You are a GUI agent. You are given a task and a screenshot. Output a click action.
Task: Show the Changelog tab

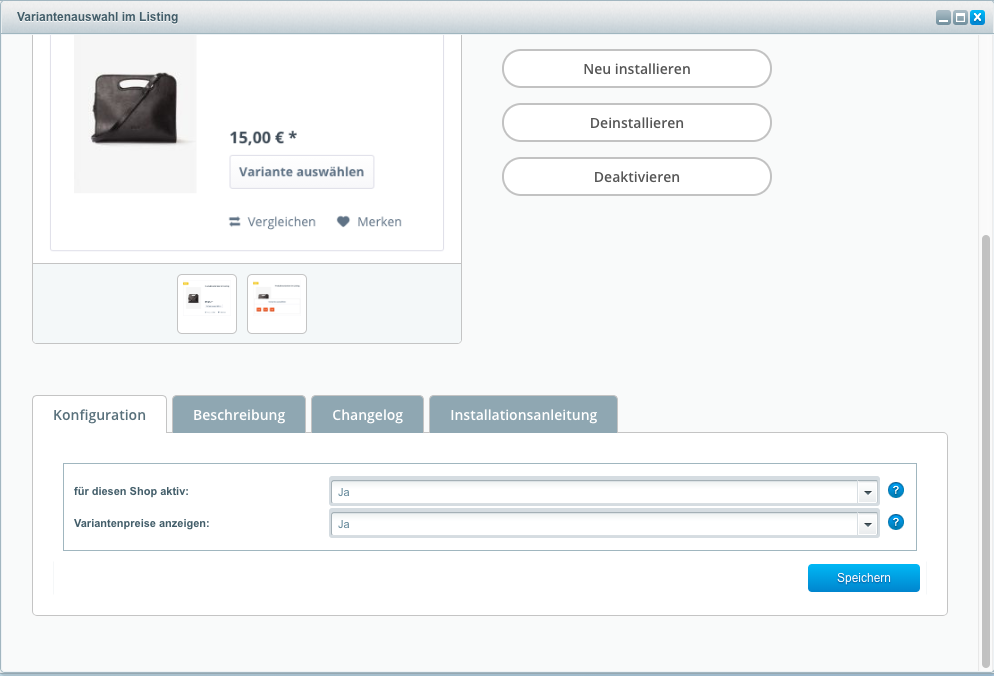pyautogui.click(x=367, y=415)
